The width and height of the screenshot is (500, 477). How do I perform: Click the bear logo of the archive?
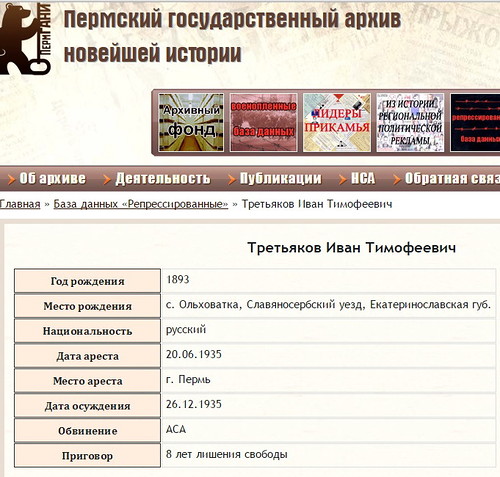[25, 38]
